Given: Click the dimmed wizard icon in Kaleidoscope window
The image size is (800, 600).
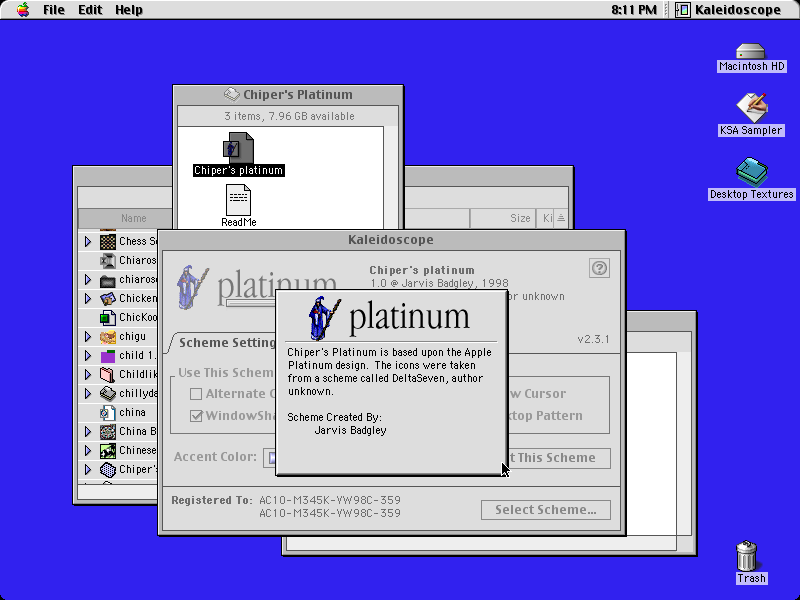Looking at the screenshot, I should (192, 287).
